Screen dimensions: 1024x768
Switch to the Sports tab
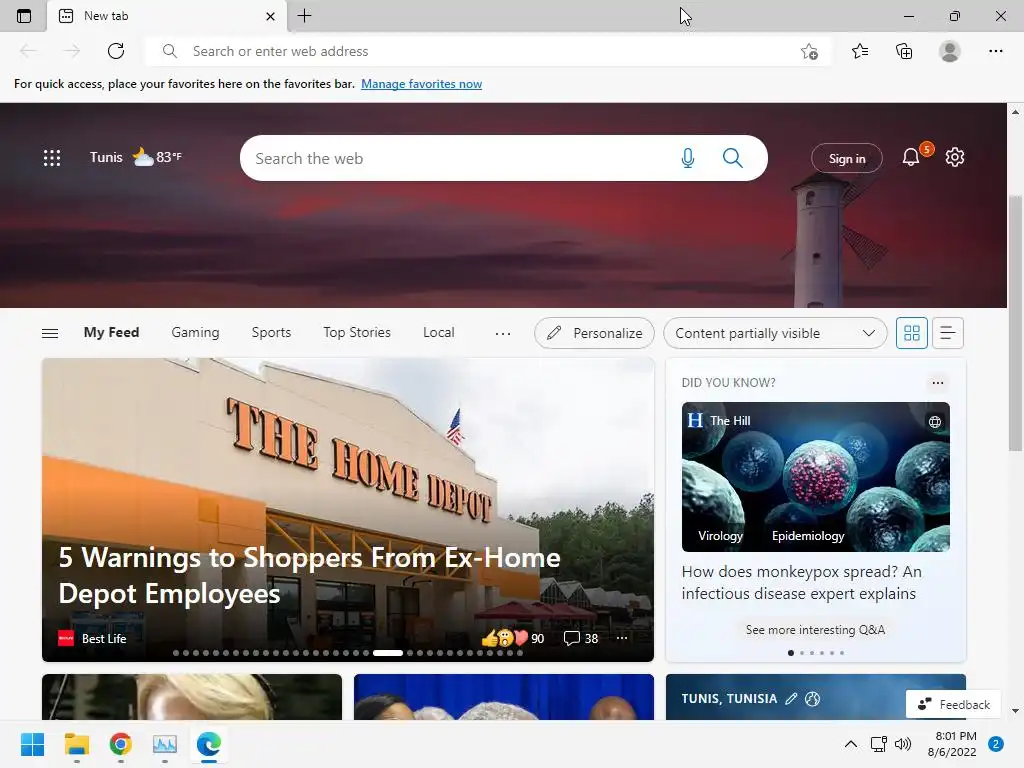pyautogui.click(x=271, y=332)
